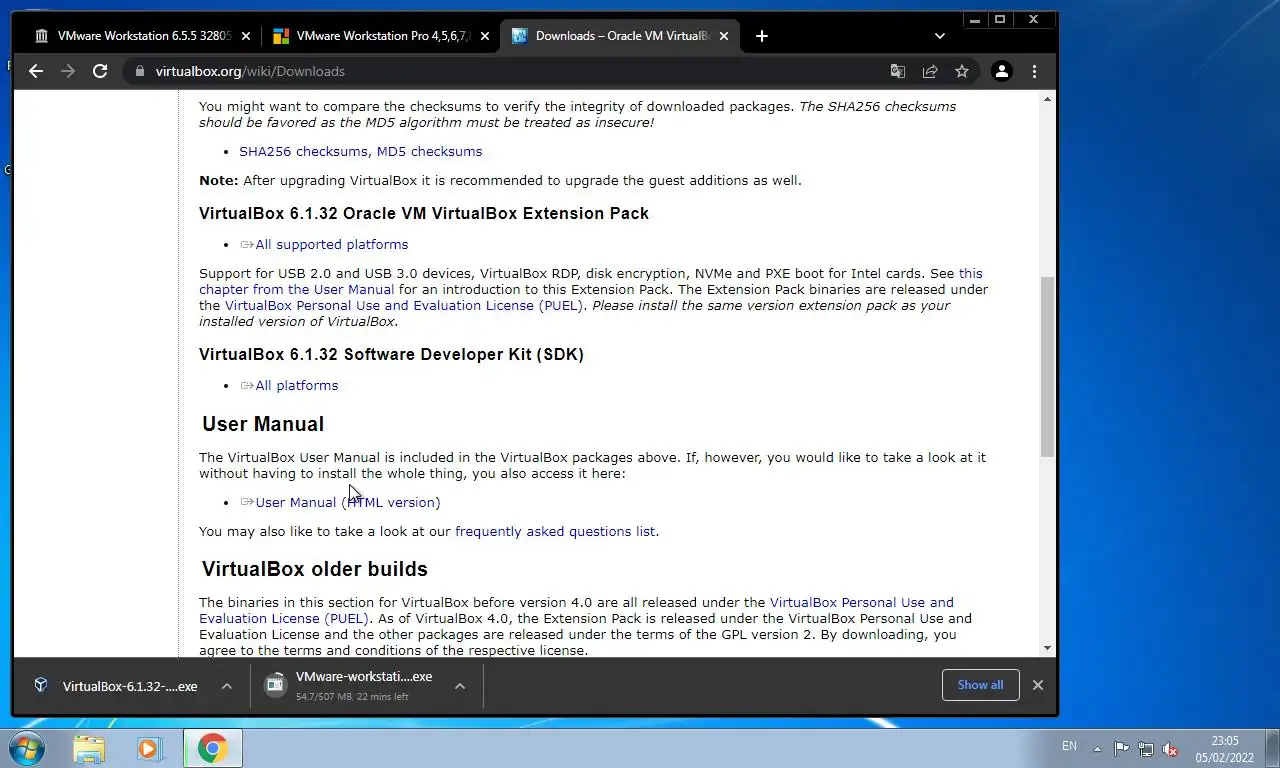Open the VMware-workstation exe download item
Viewport: 1280px width, 768px height.
coord(350,685)
